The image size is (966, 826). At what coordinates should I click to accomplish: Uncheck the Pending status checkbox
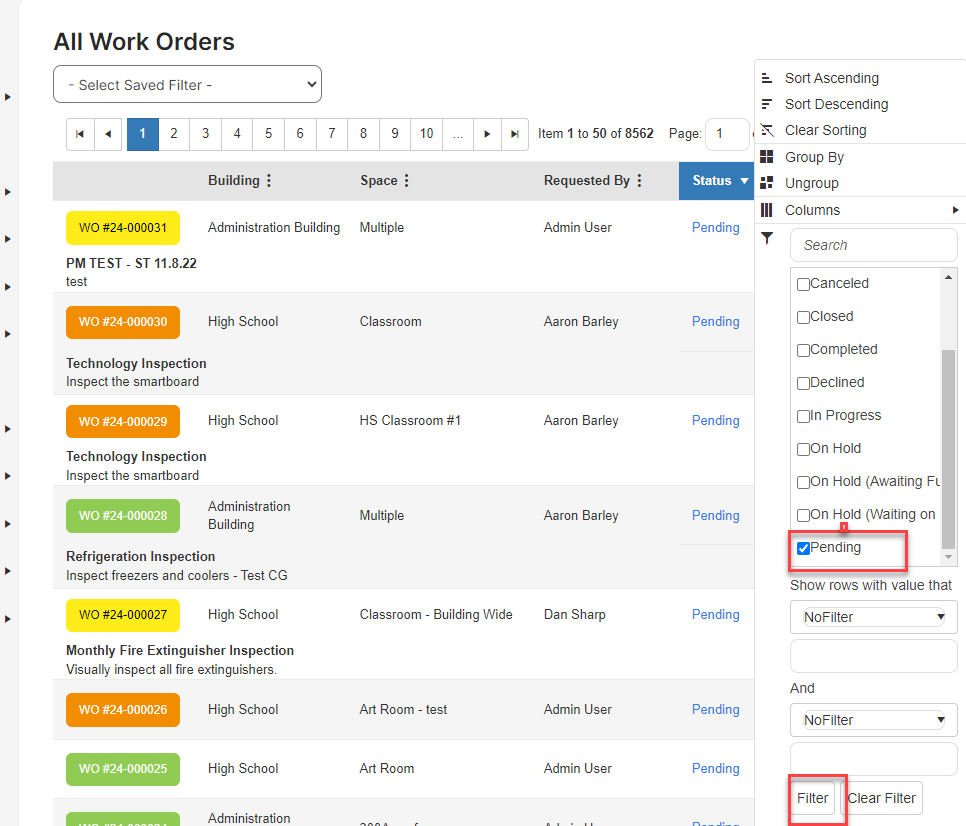pos(803,548)
